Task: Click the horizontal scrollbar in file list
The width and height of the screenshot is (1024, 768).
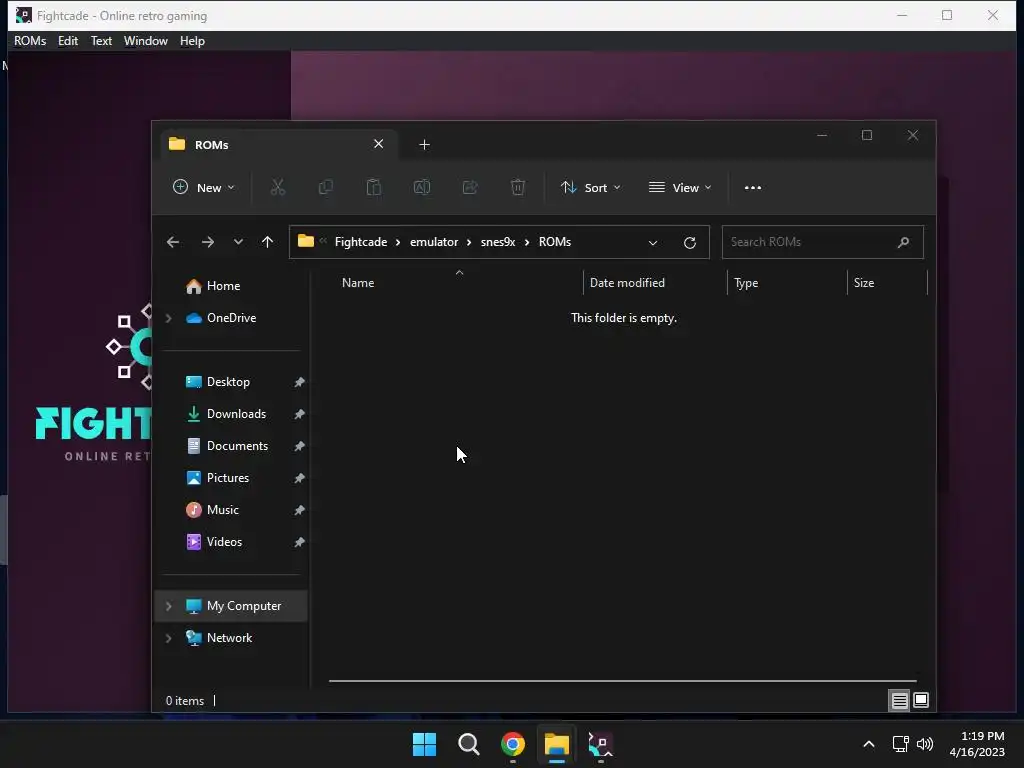Action: (x=622, y=680)
